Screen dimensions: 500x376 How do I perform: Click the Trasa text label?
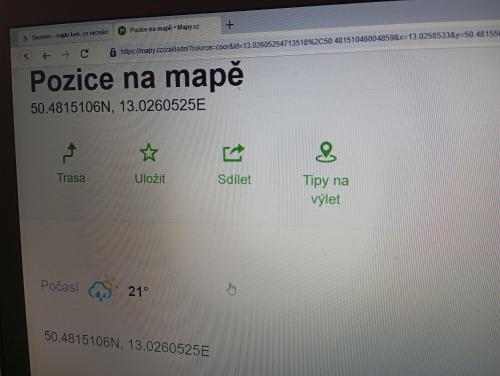71,178
